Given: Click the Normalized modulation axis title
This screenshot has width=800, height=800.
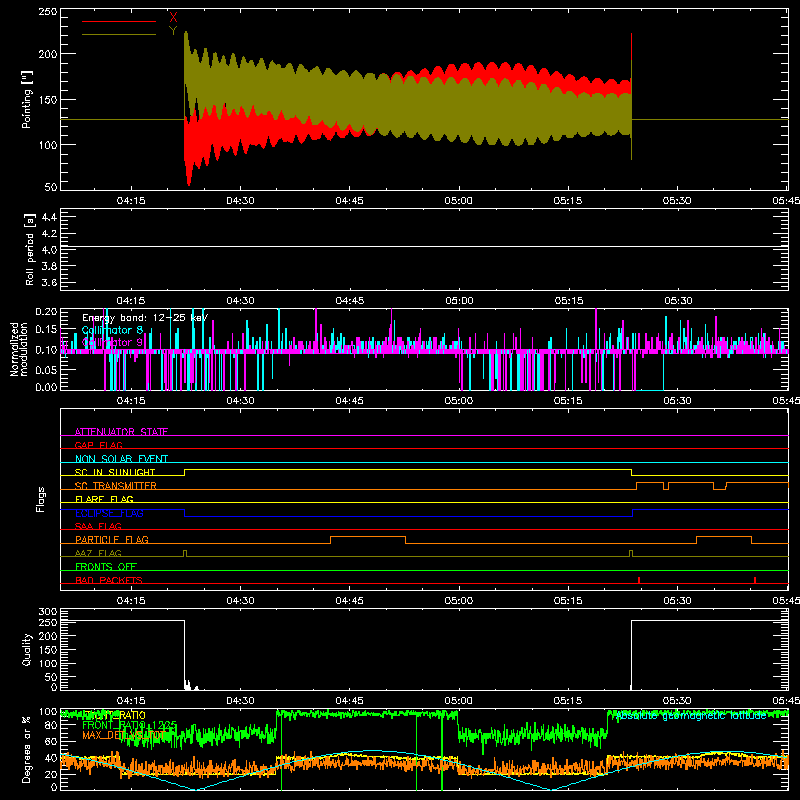Looking at the screenshot, I should coord(19,349).
